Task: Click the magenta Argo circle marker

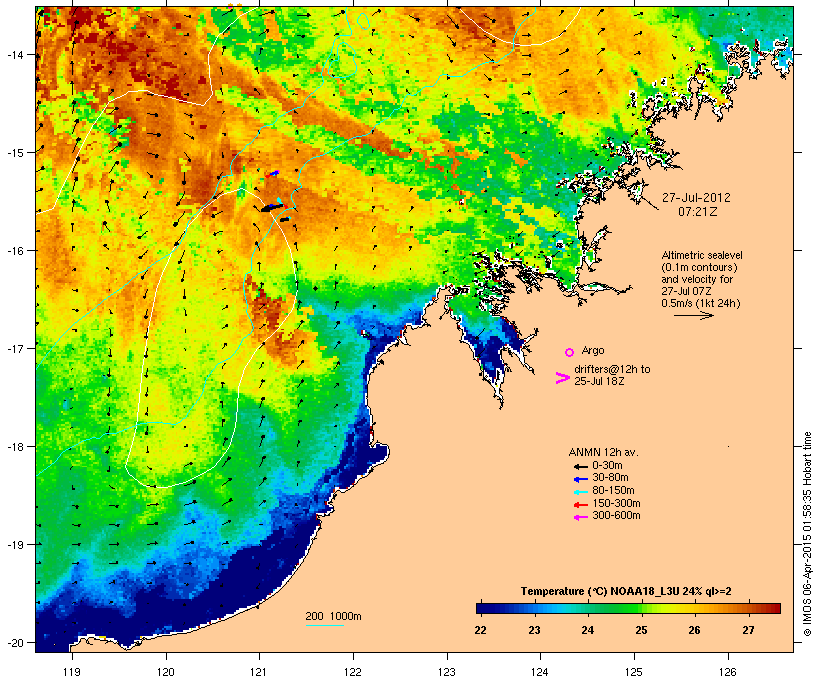Action: [570, 353]
